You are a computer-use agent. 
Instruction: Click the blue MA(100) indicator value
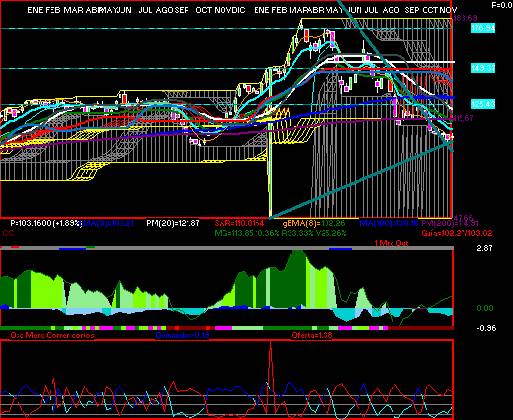coord(389,223)
